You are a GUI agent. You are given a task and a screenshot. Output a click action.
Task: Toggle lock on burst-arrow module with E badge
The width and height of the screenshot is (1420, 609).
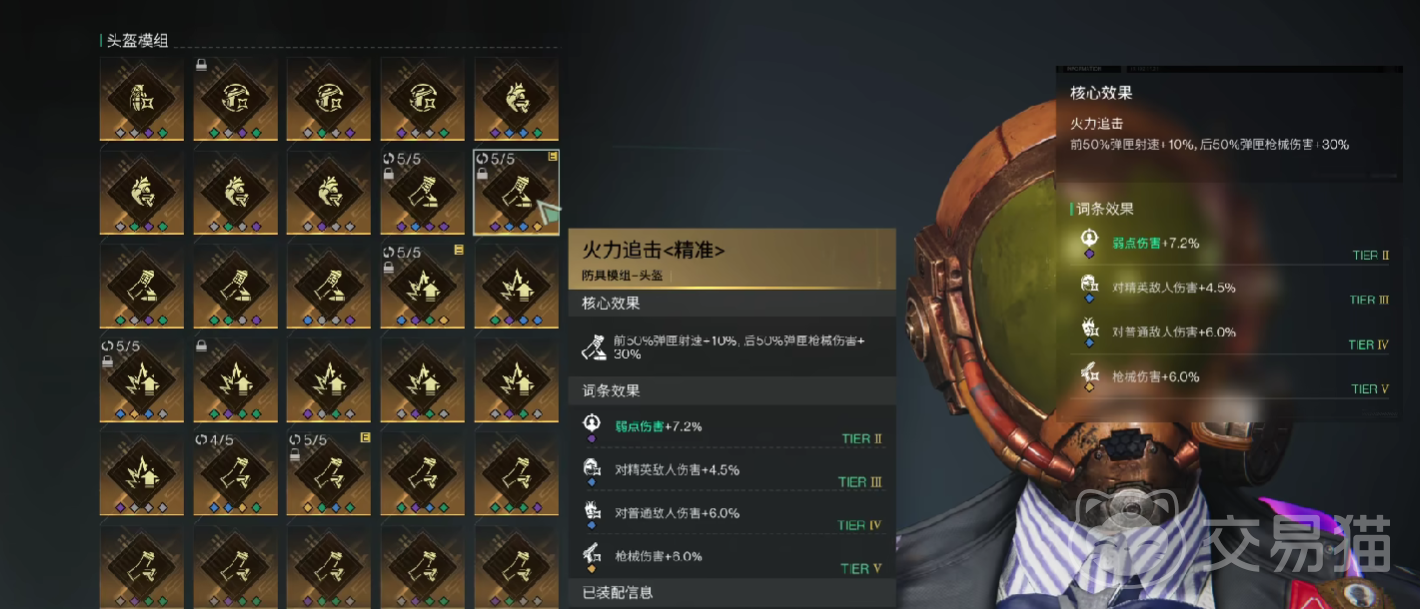(x=389, y=267)
